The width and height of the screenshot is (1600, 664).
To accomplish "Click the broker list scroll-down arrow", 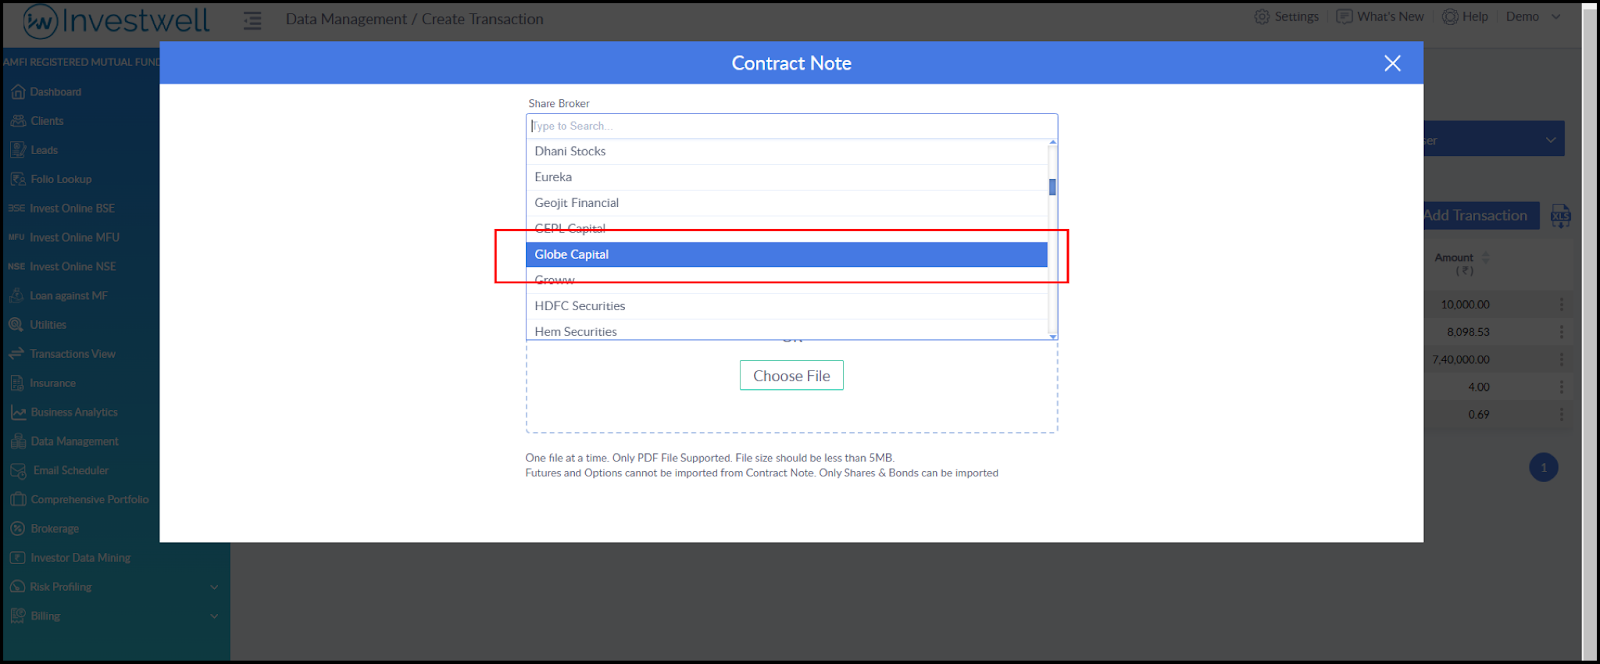I will [x=1052, y=337].
